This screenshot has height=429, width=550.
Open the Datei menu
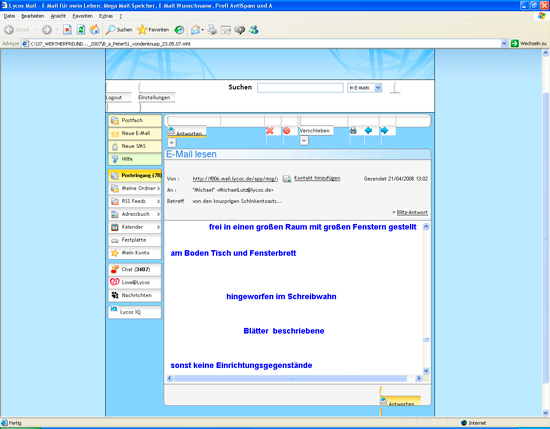click(9, 16)
